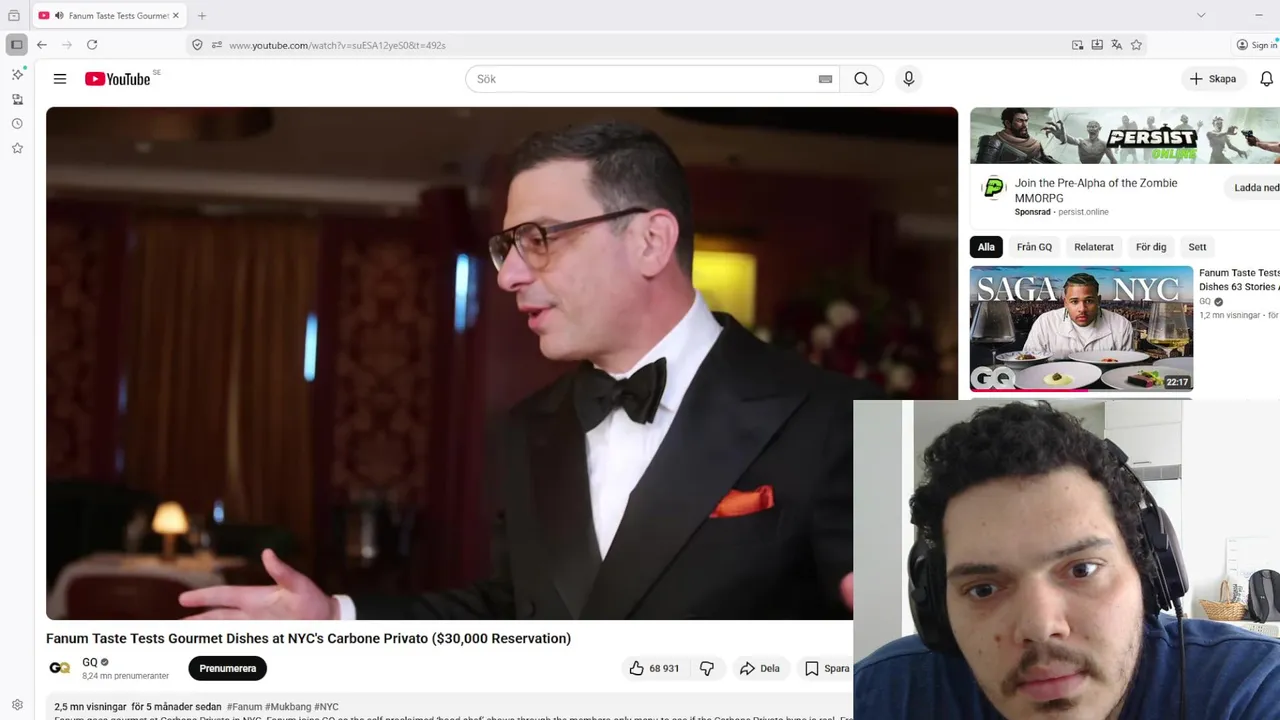
Task: Open site settings icon beside URL
Action: (216, 45)
